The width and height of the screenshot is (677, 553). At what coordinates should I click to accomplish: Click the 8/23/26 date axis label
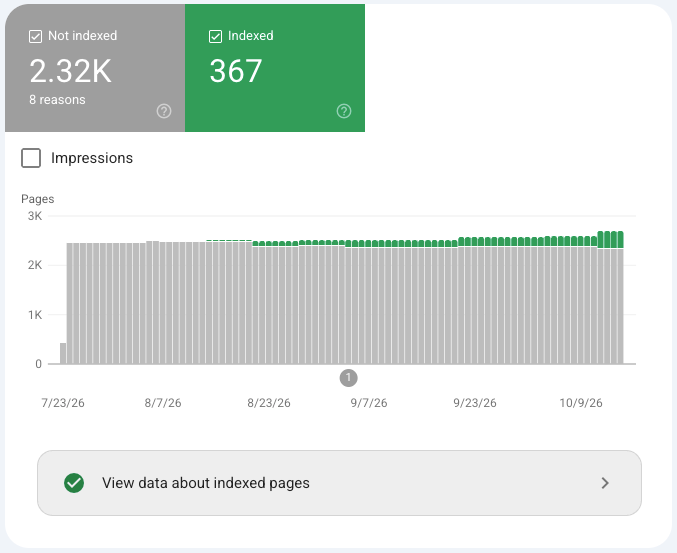tap(269, 403)
